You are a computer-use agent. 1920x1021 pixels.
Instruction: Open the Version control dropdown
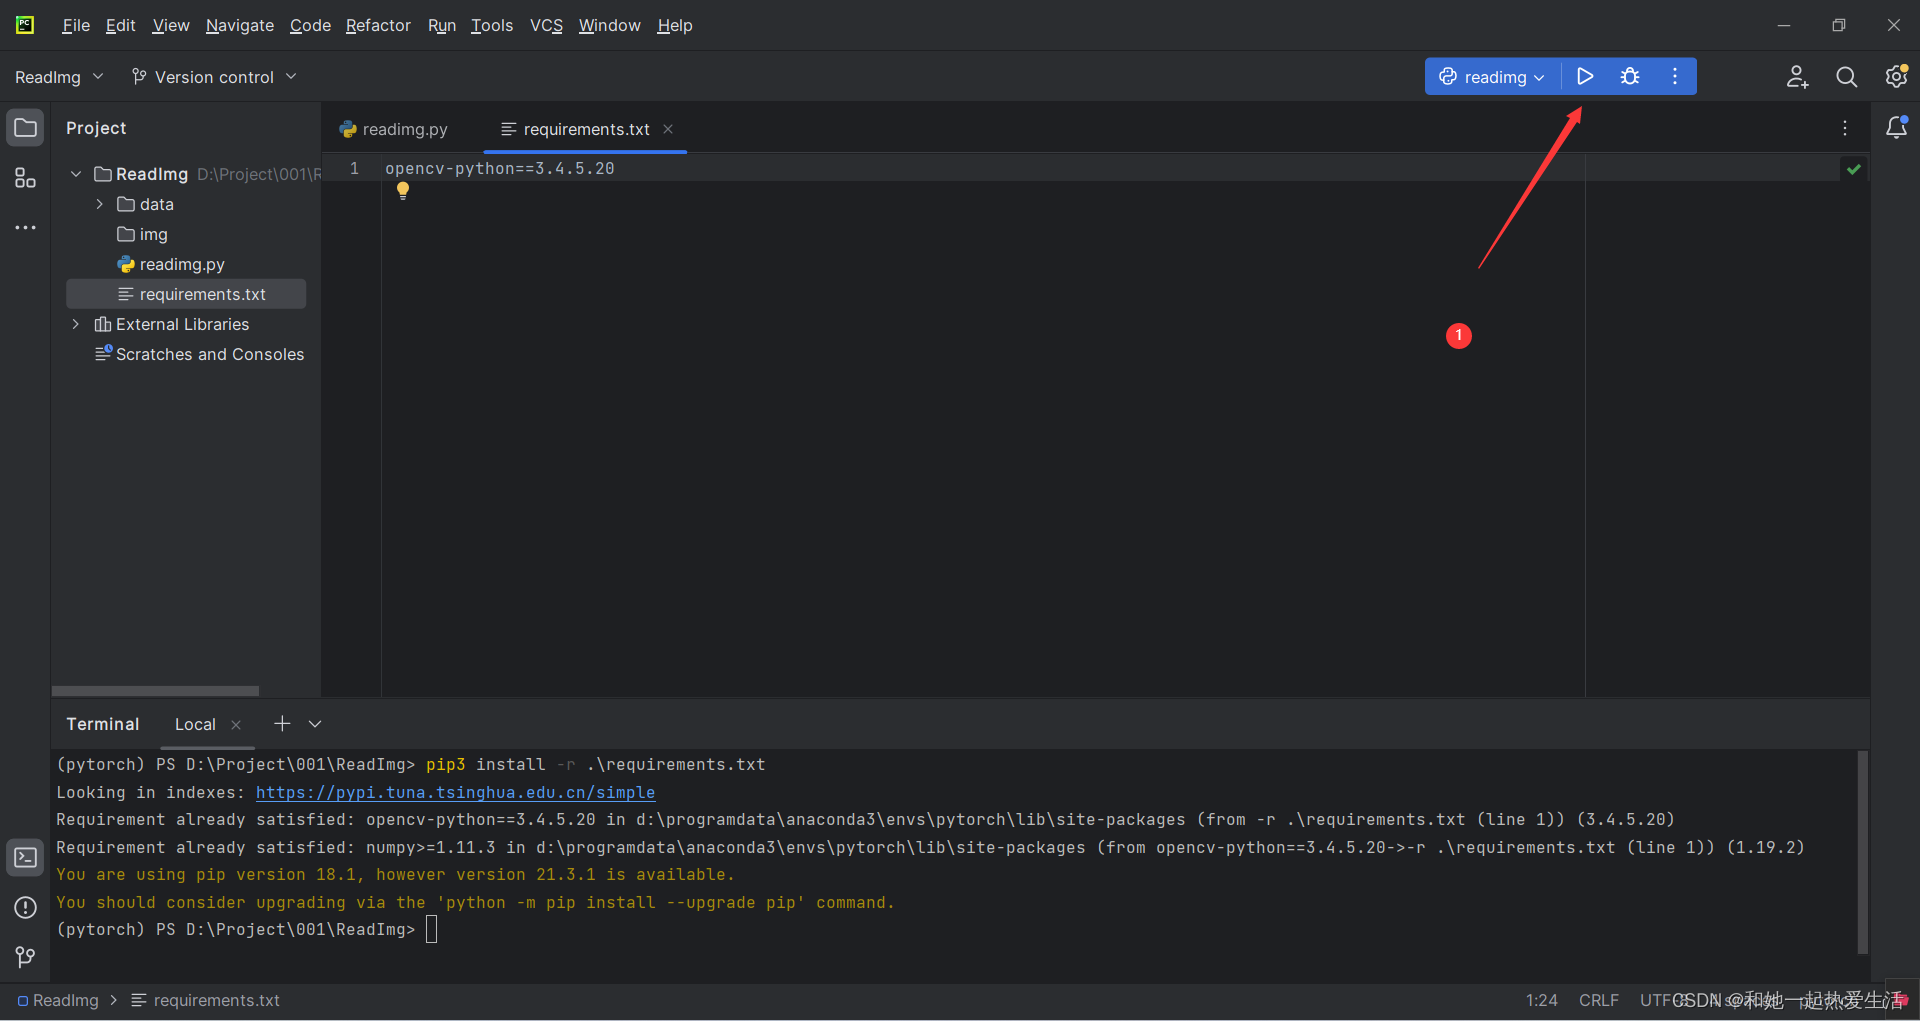tap(214, 77)
